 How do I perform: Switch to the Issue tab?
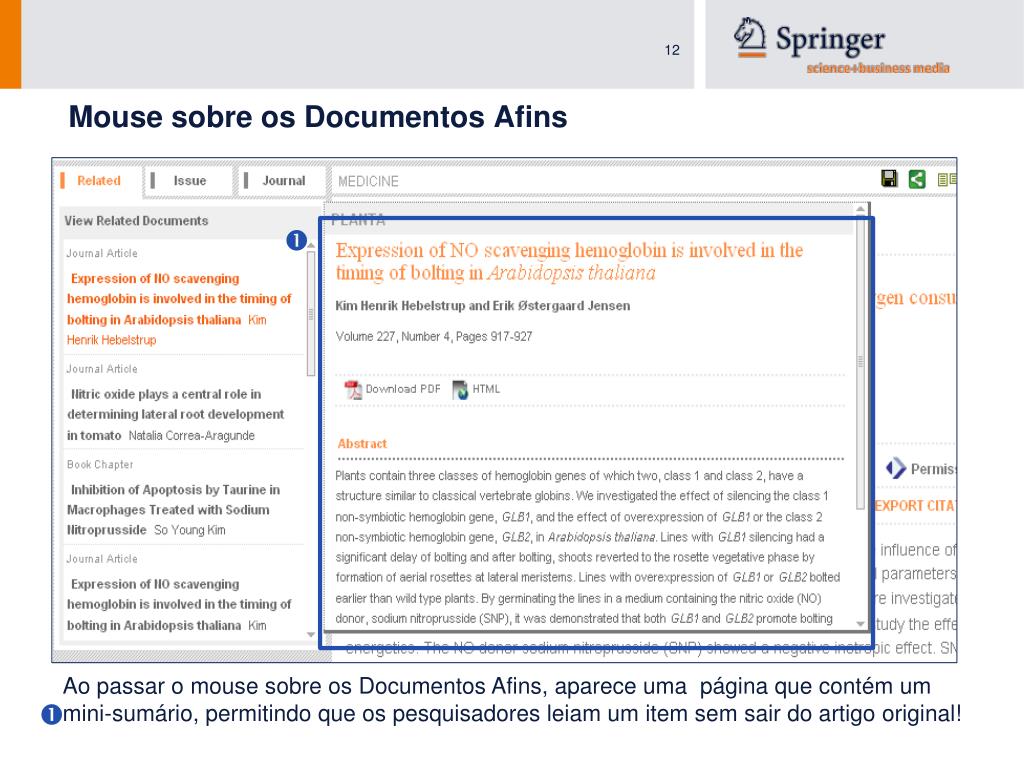click(x=189, y=181)
